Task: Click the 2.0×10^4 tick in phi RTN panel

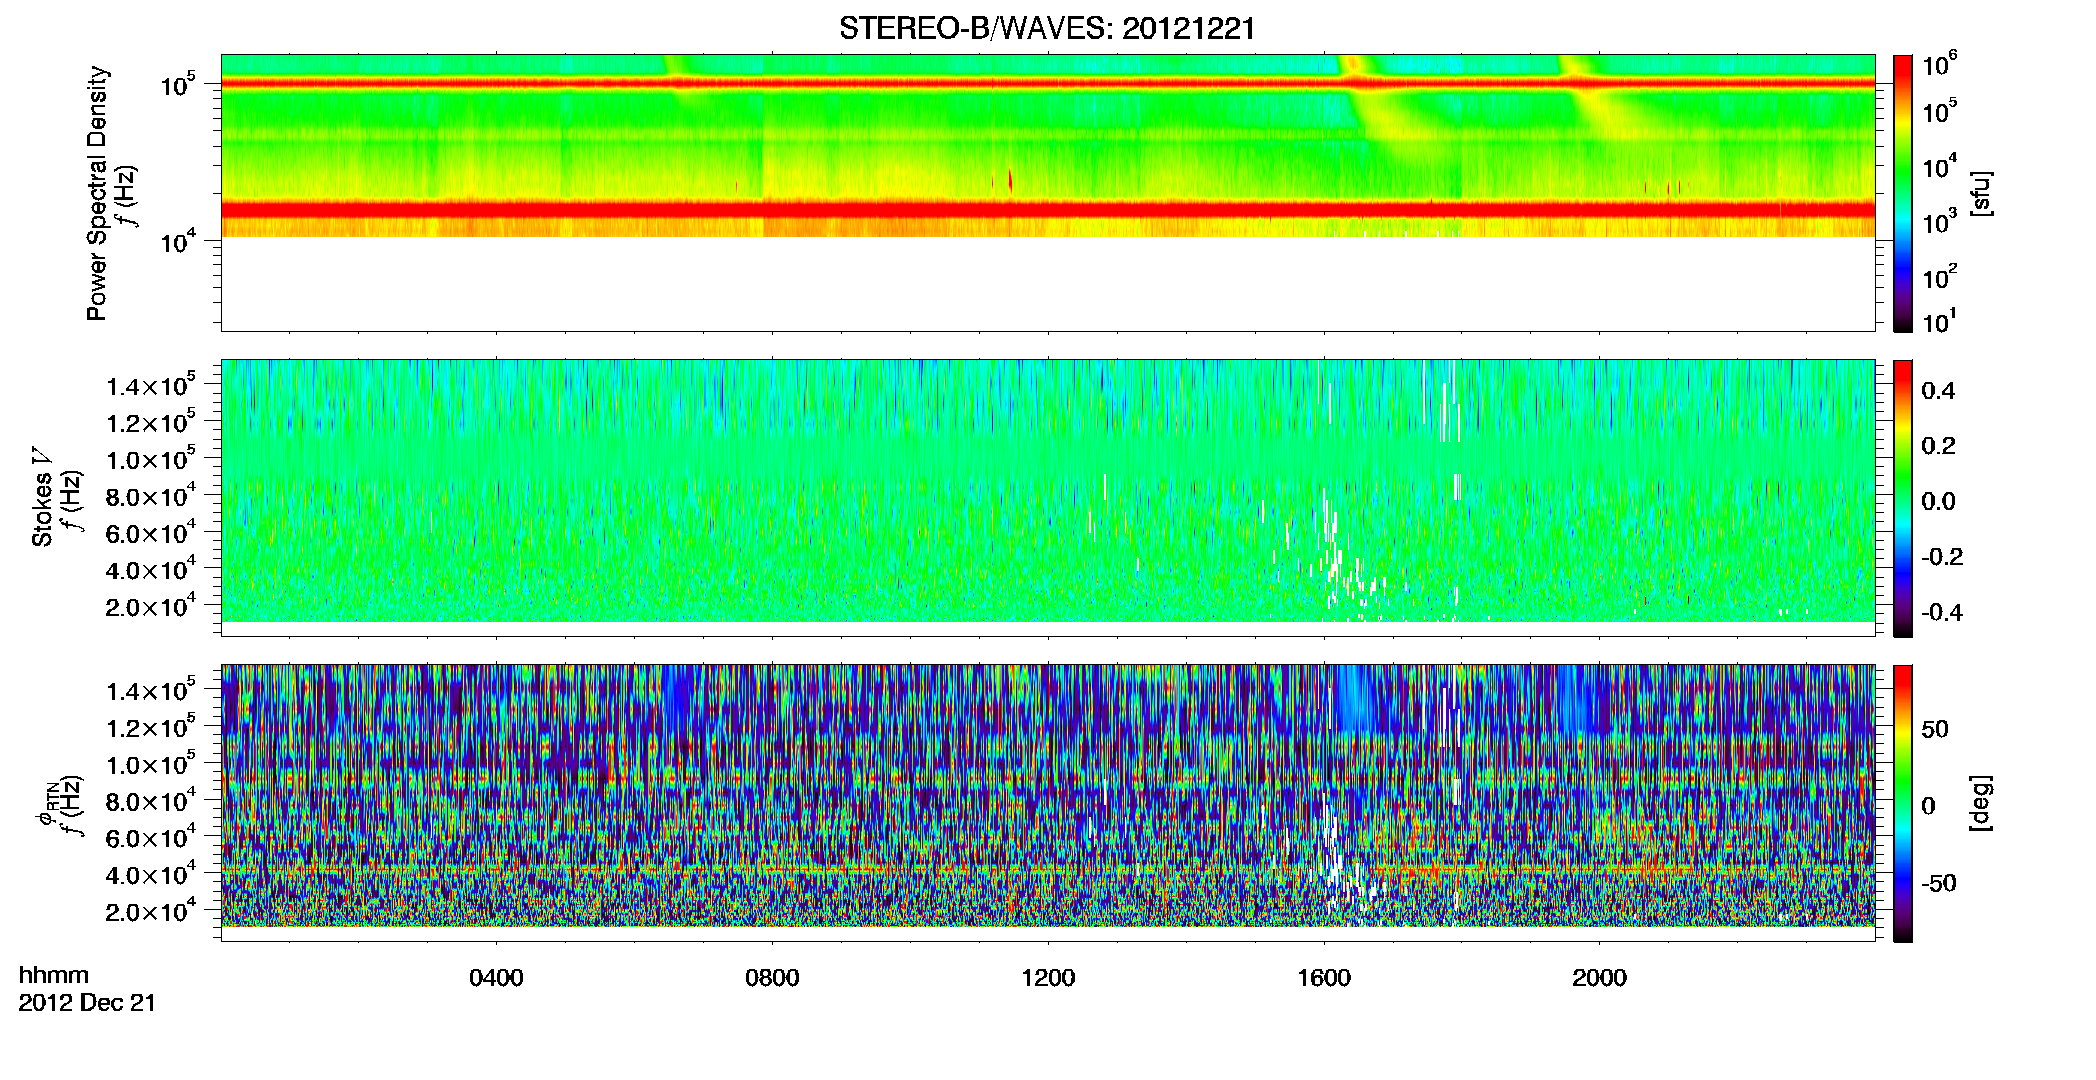Action: pyautogui.click(x=150, y=912)
